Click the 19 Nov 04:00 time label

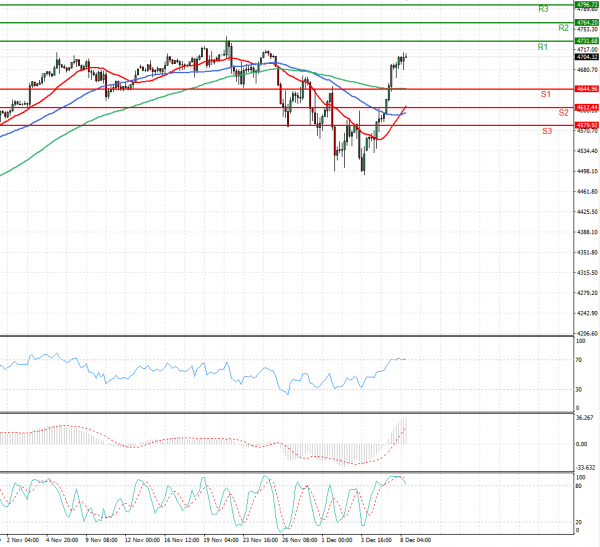(221, 540)
